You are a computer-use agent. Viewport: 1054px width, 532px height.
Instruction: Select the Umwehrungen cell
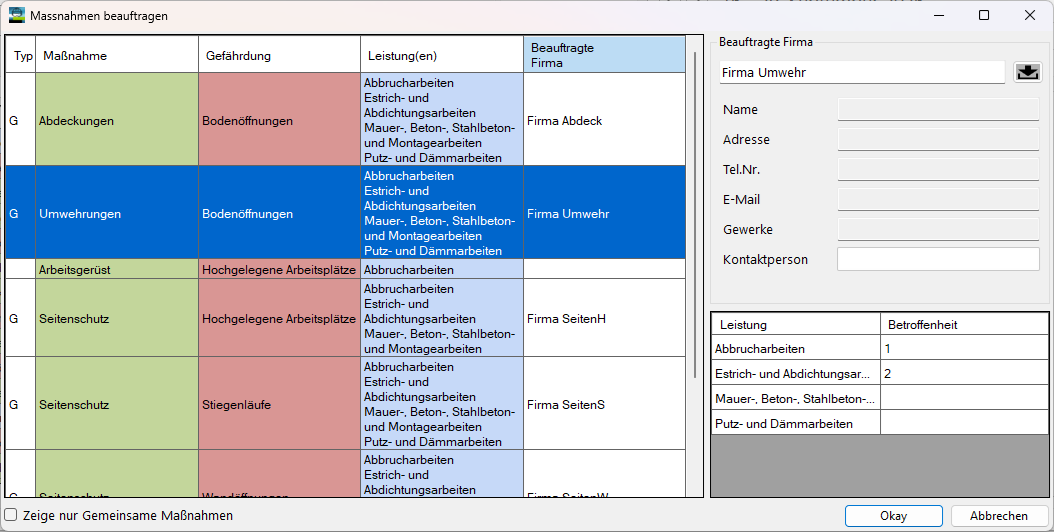click(117, 213)
